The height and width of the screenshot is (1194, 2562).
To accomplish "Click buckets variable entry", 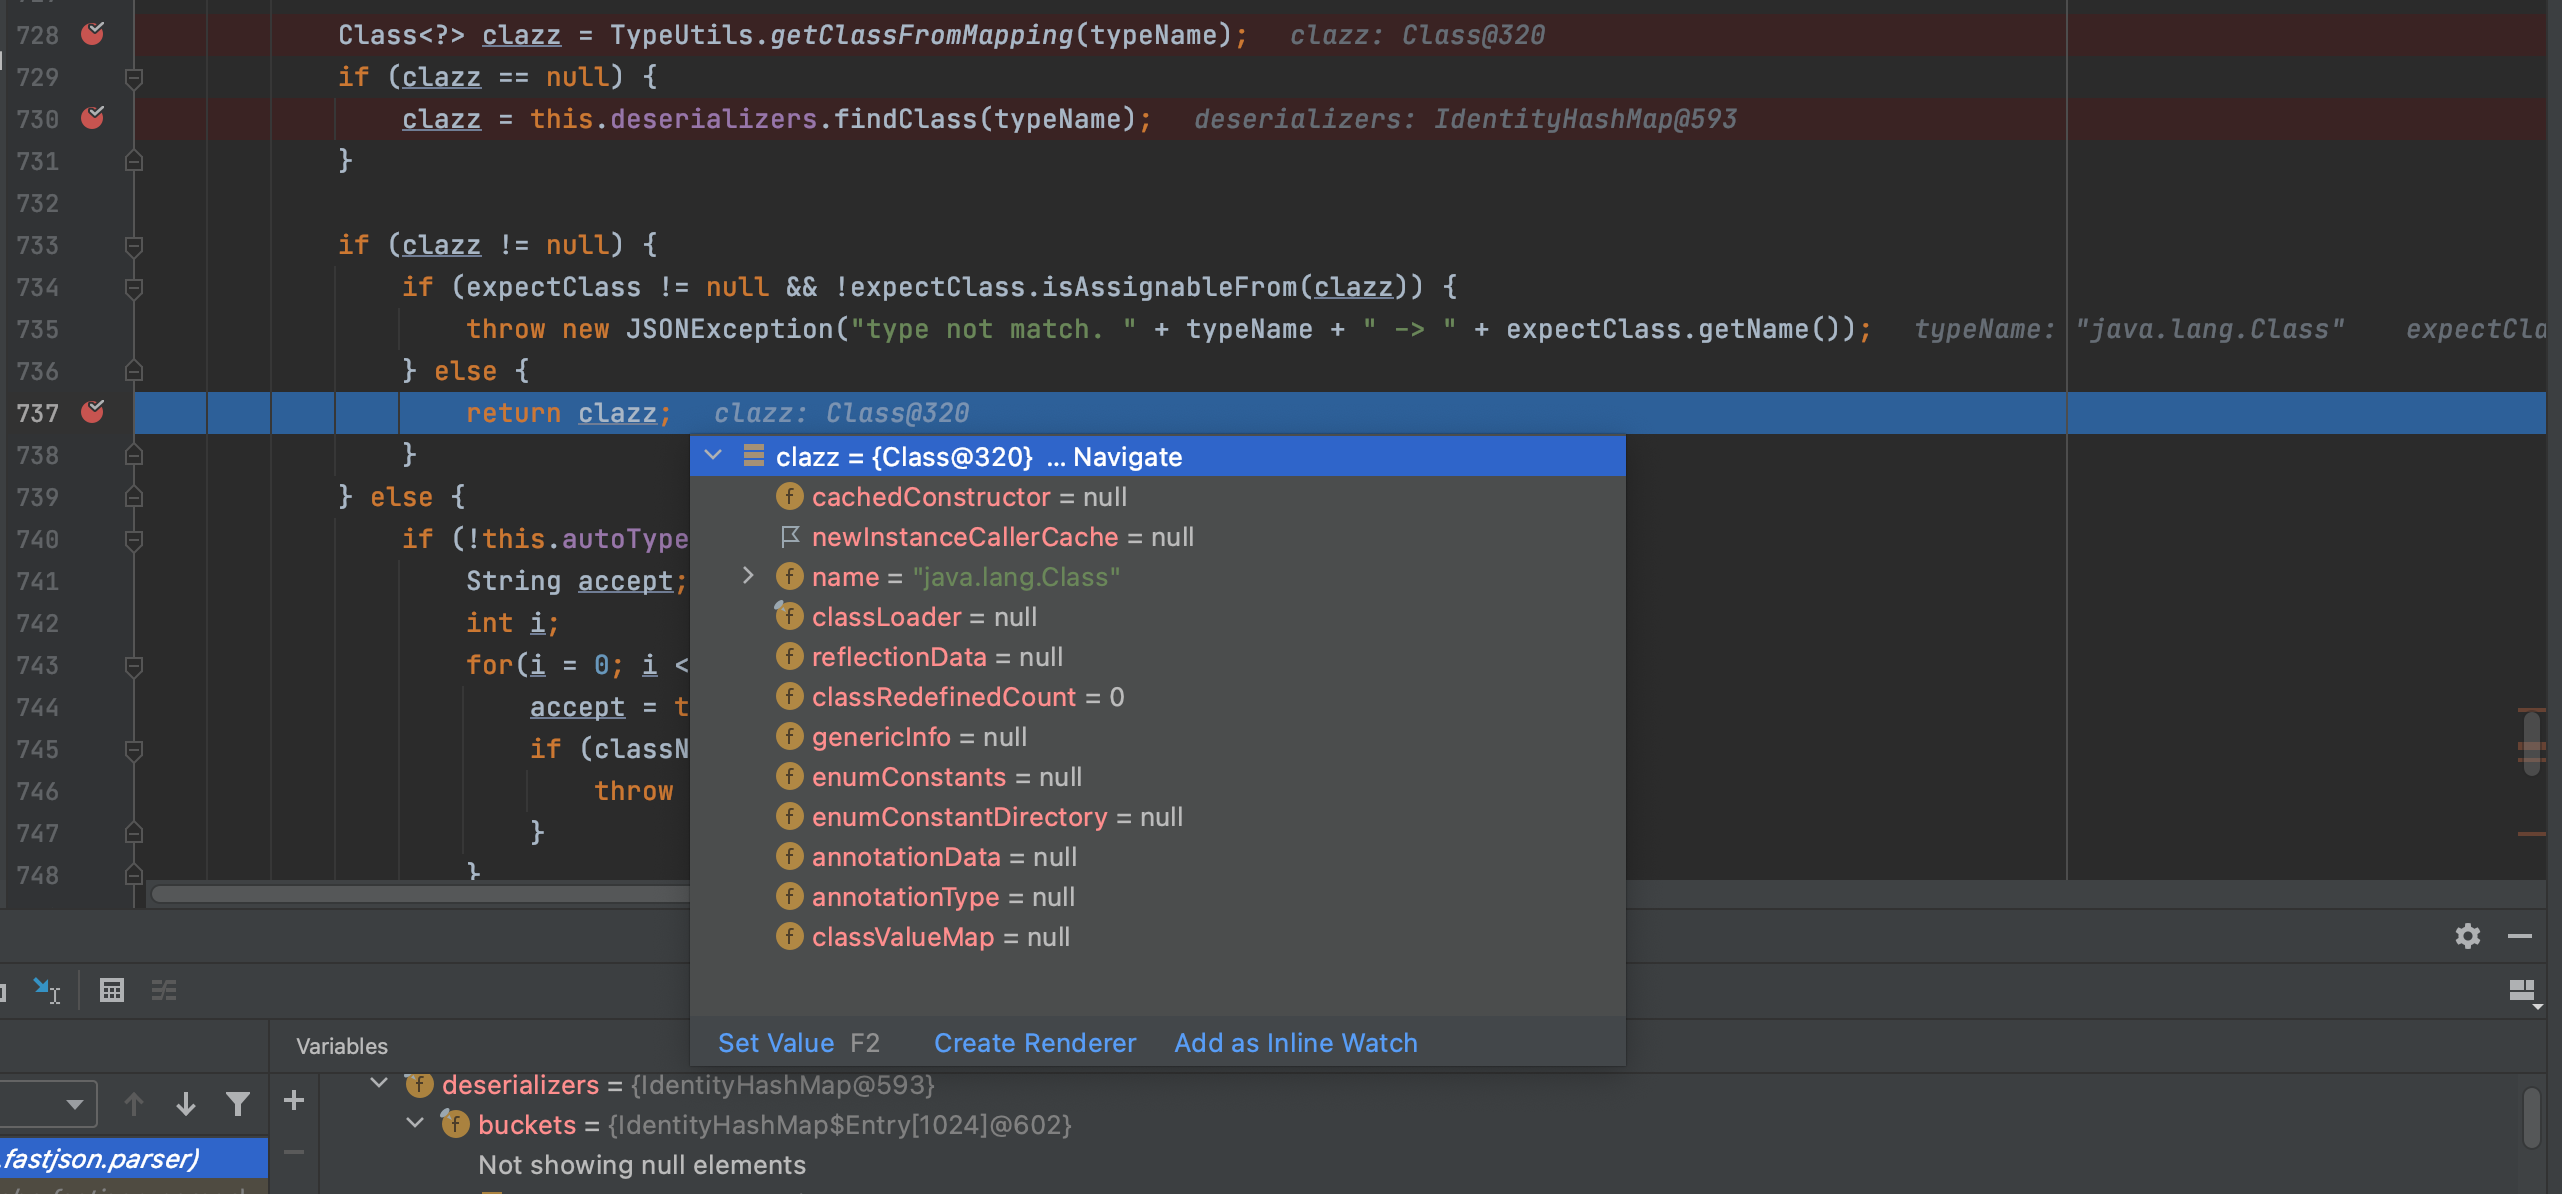I will coord(527,1125).
